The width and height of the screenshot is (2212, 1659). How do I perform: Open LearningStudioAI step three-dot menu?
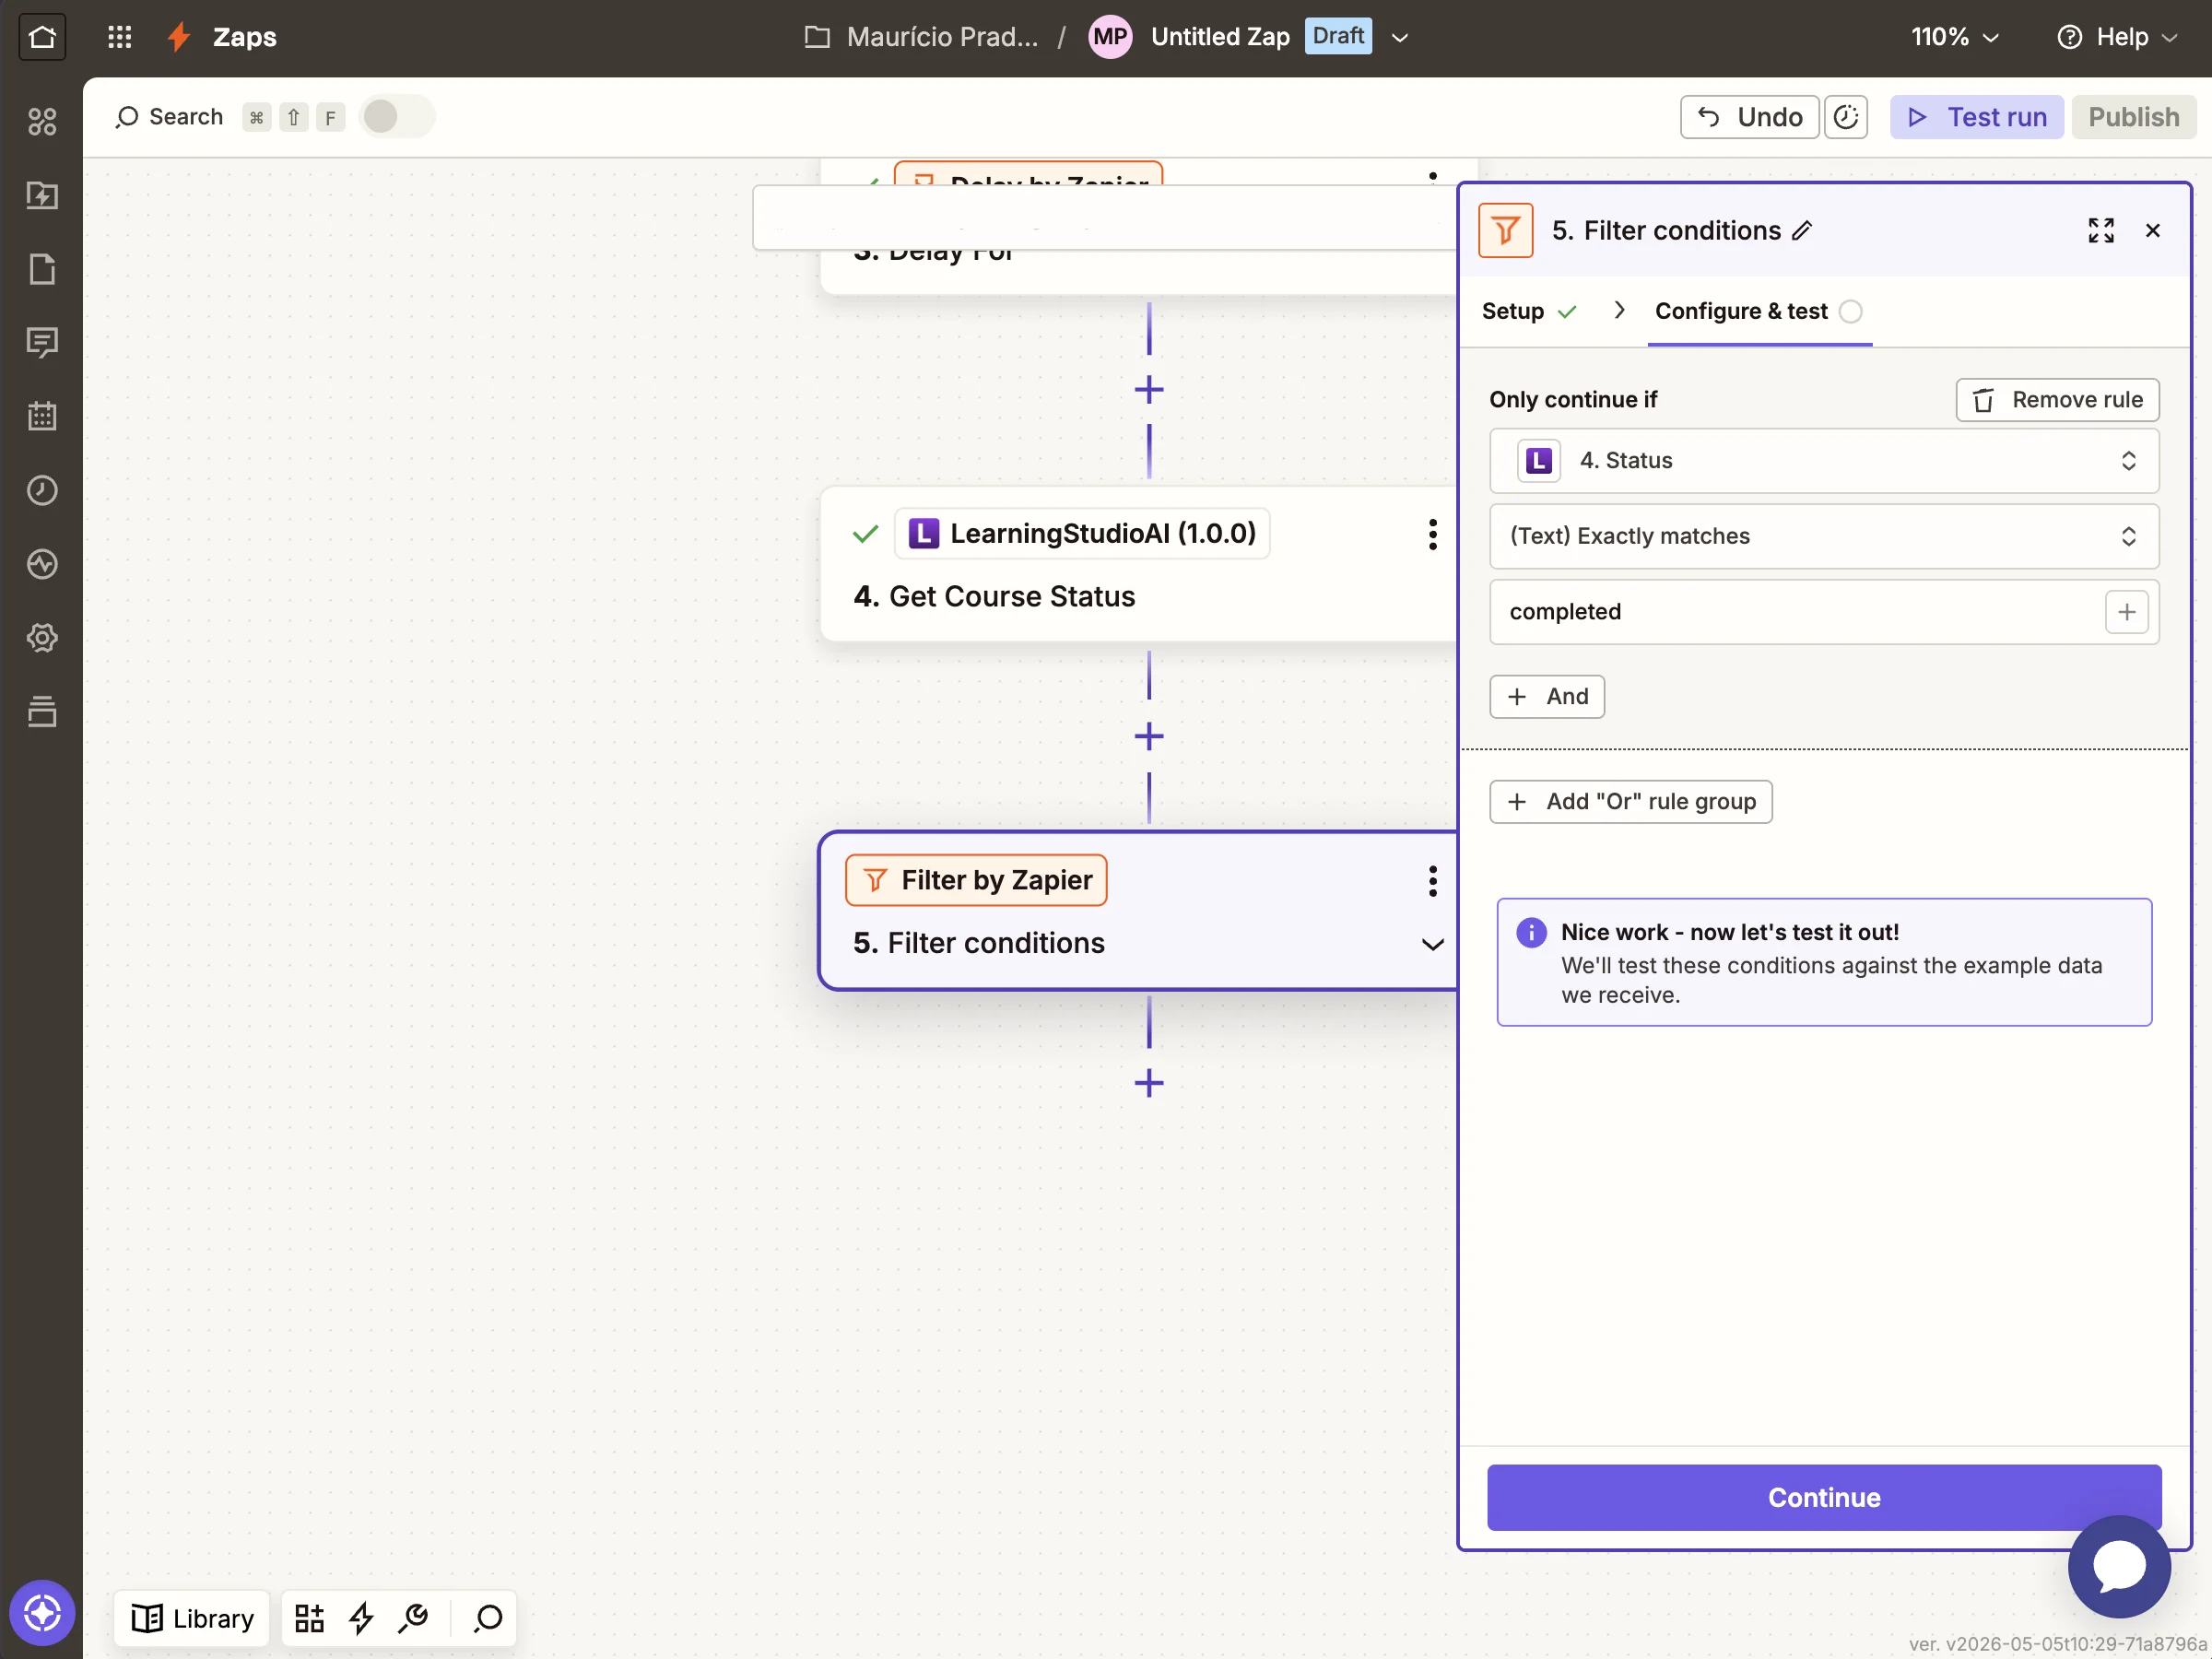1432,534
